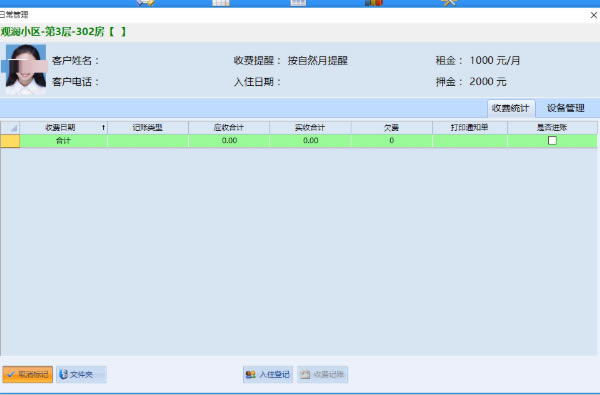600x395 pixels.
Task: Click the 2000 元 deposit value
Action: pos(488,82)
